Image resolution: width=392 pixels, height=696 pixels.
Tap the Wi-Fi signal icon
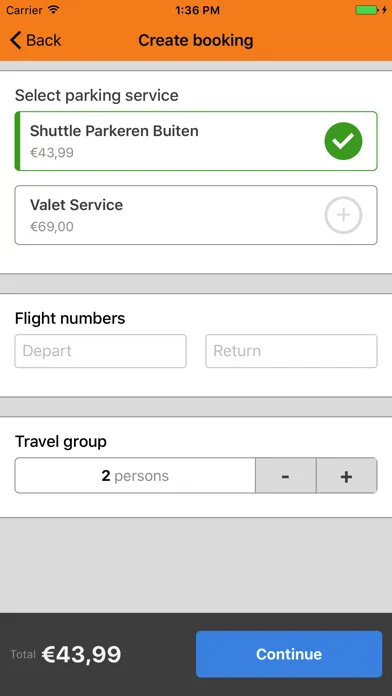[54, 10]
